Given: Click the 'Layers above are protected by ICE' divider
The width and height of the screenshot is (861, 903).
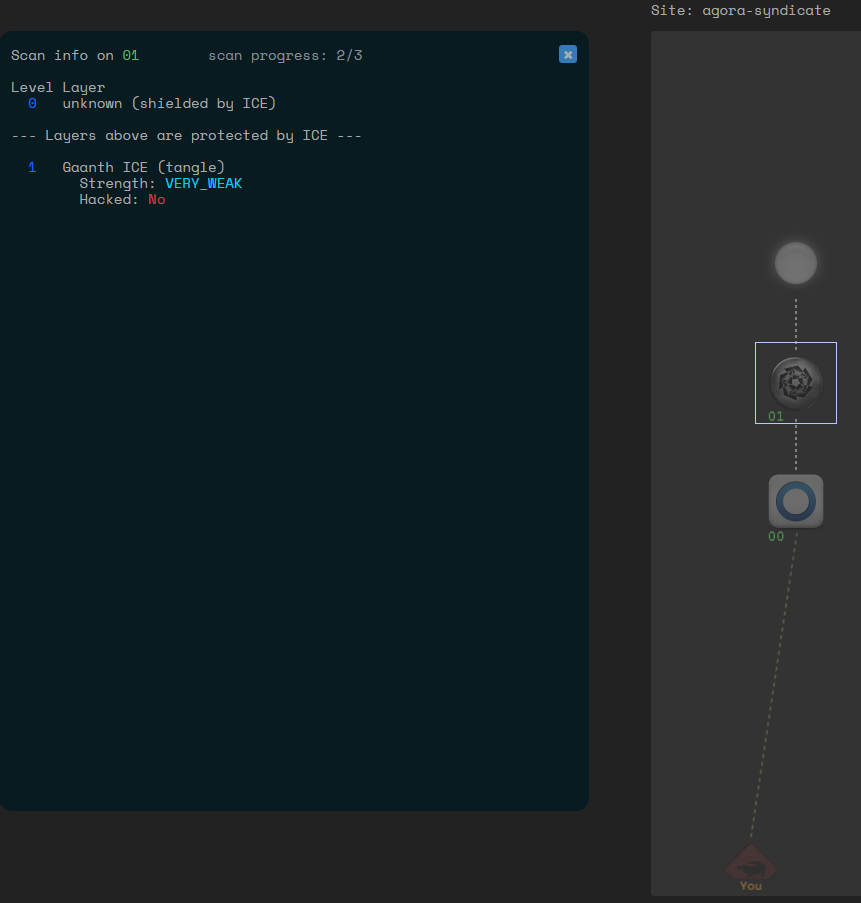Looking at the screenshot, I should 186,136.
